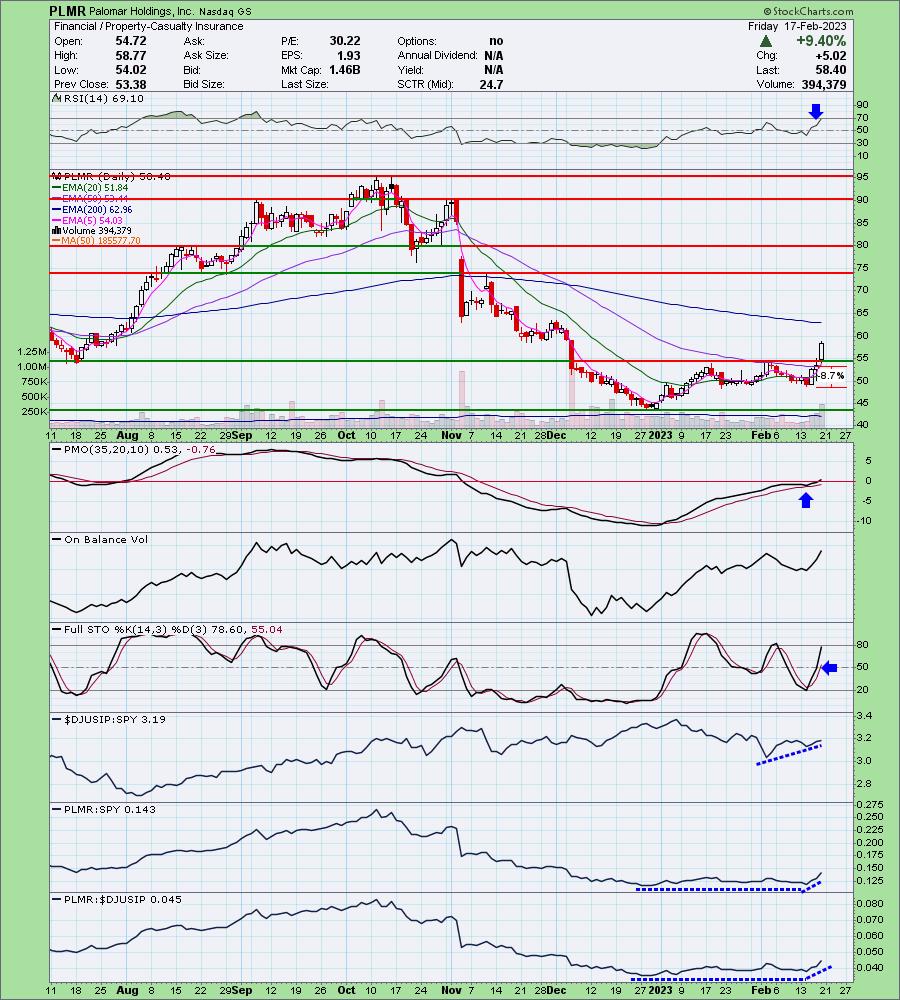Screen dimensions: 900x1000
Task: Click the Options value 'no'
Action: (496, 41)
